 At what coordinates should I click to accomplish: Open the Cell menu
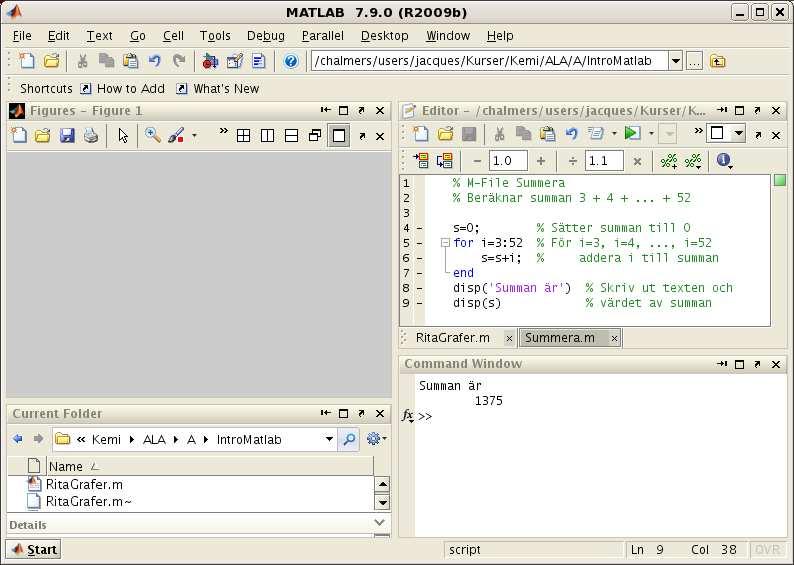[173, 35]
